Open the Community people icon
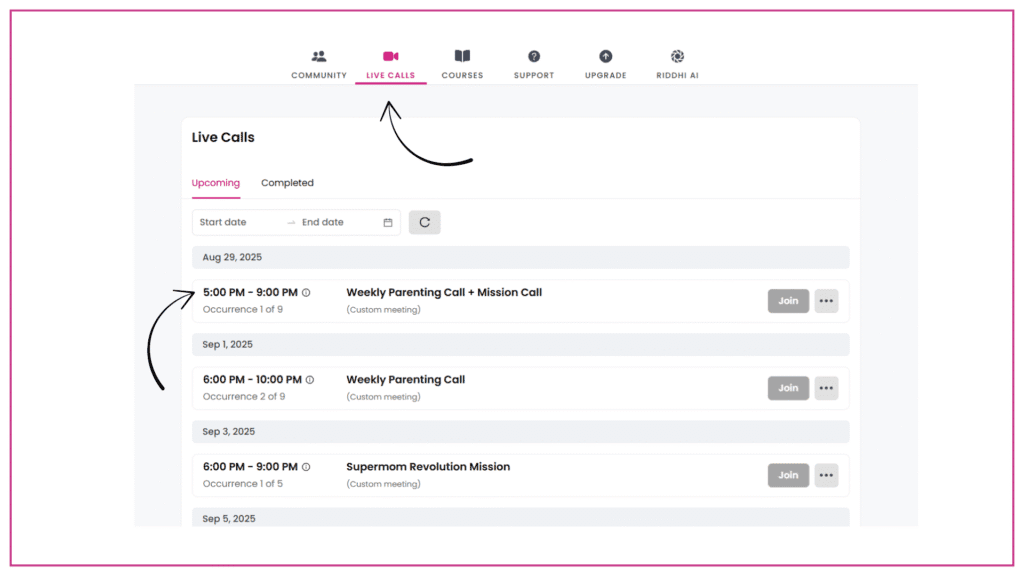Viewport: 1024px width, 576px height. (x=319, y=57)
